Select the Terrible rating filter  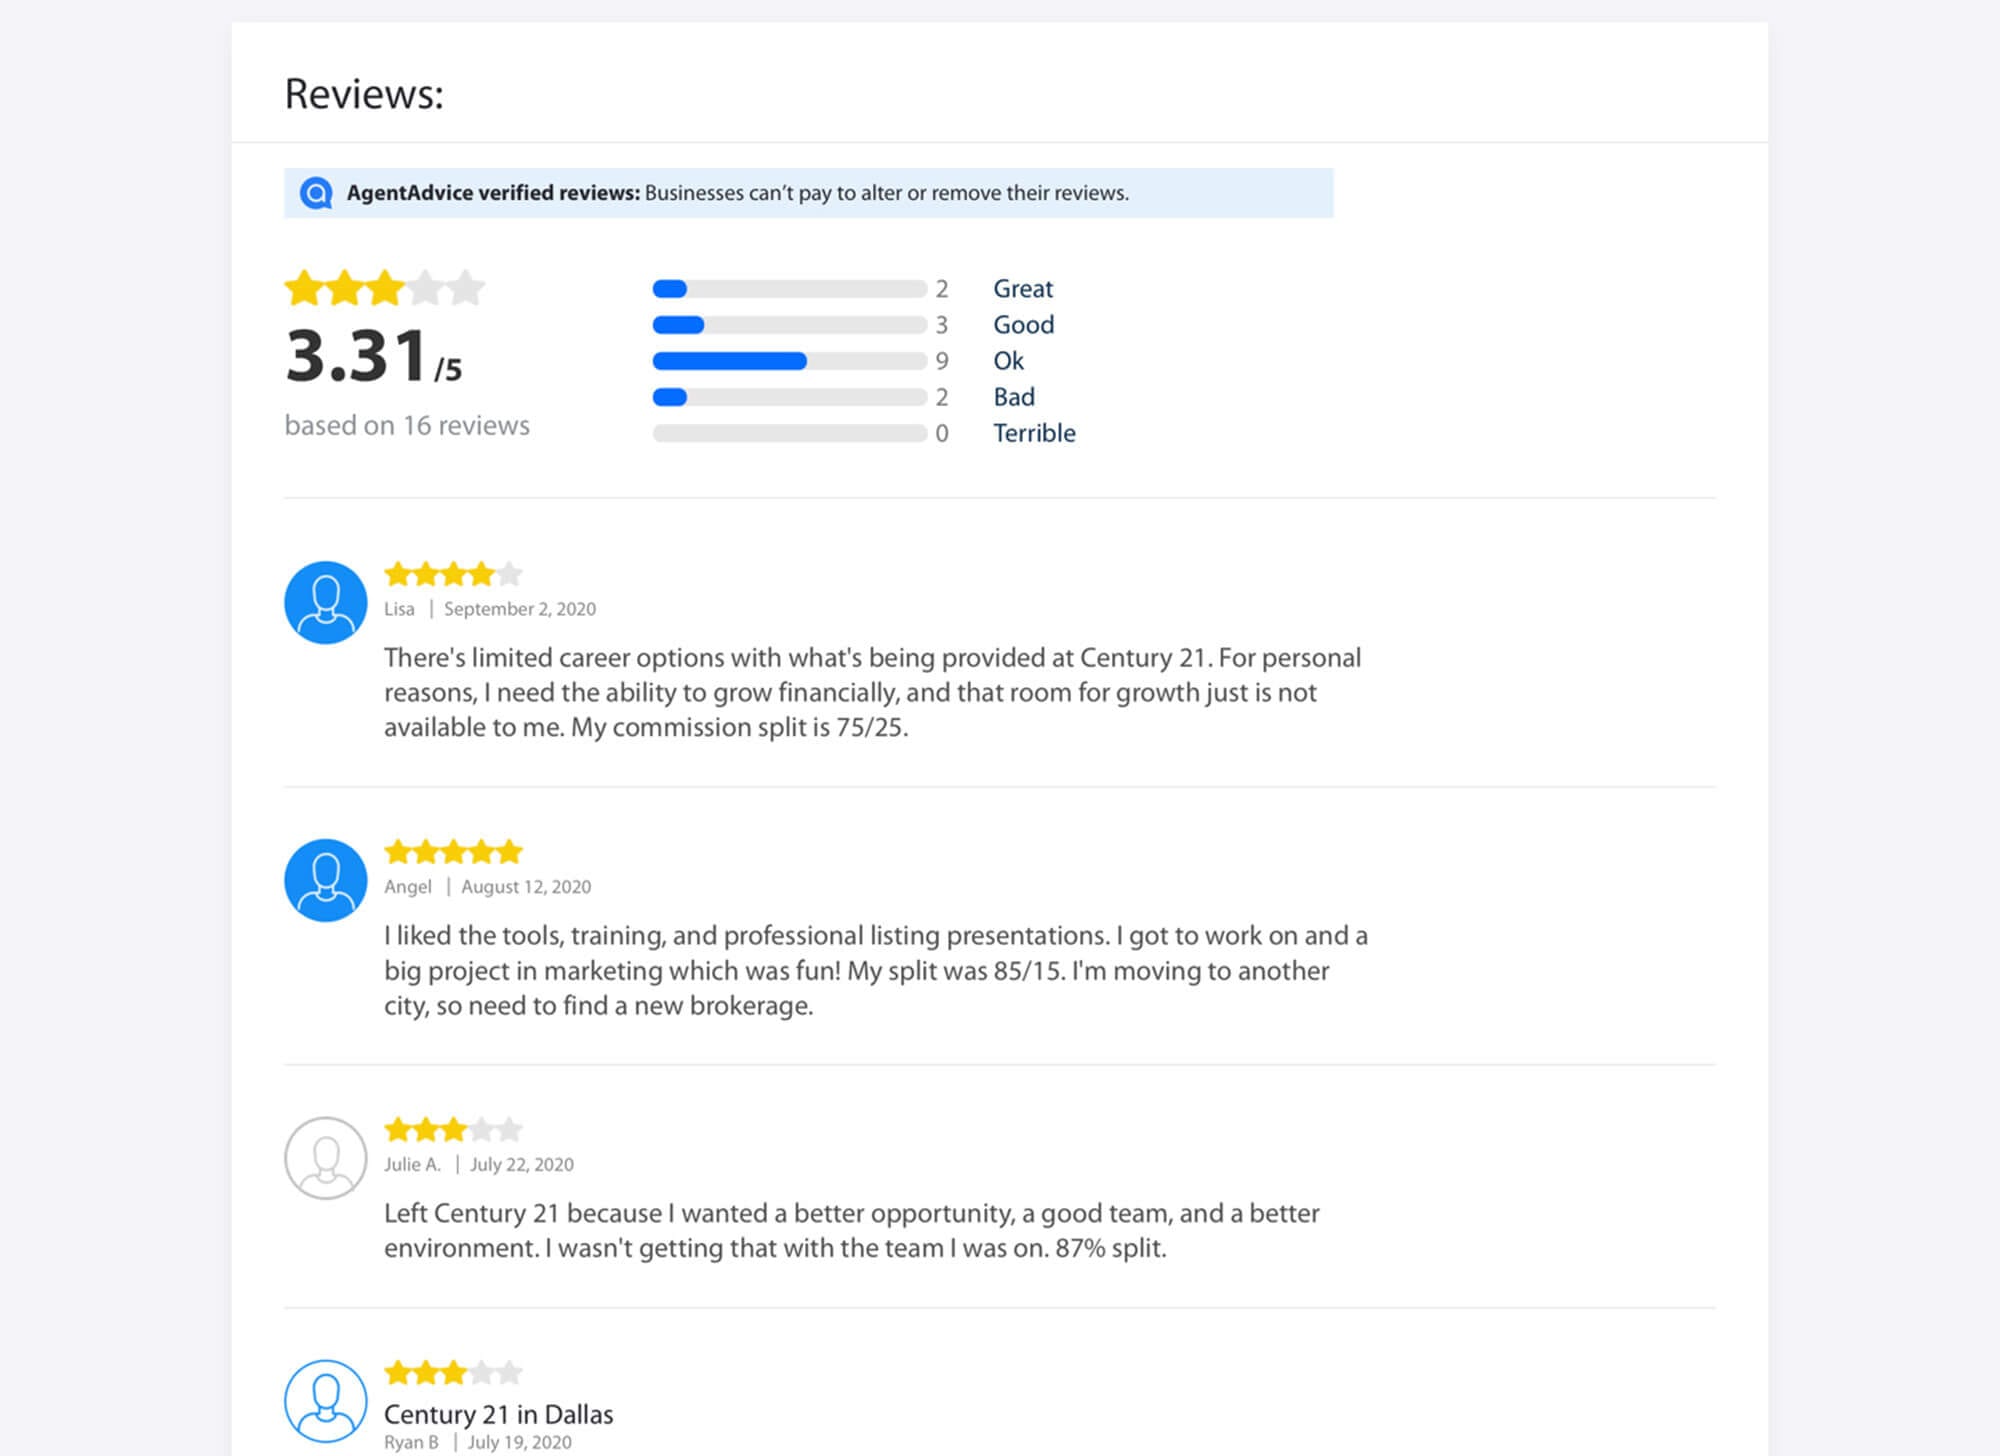click(x=1034, y=433)
